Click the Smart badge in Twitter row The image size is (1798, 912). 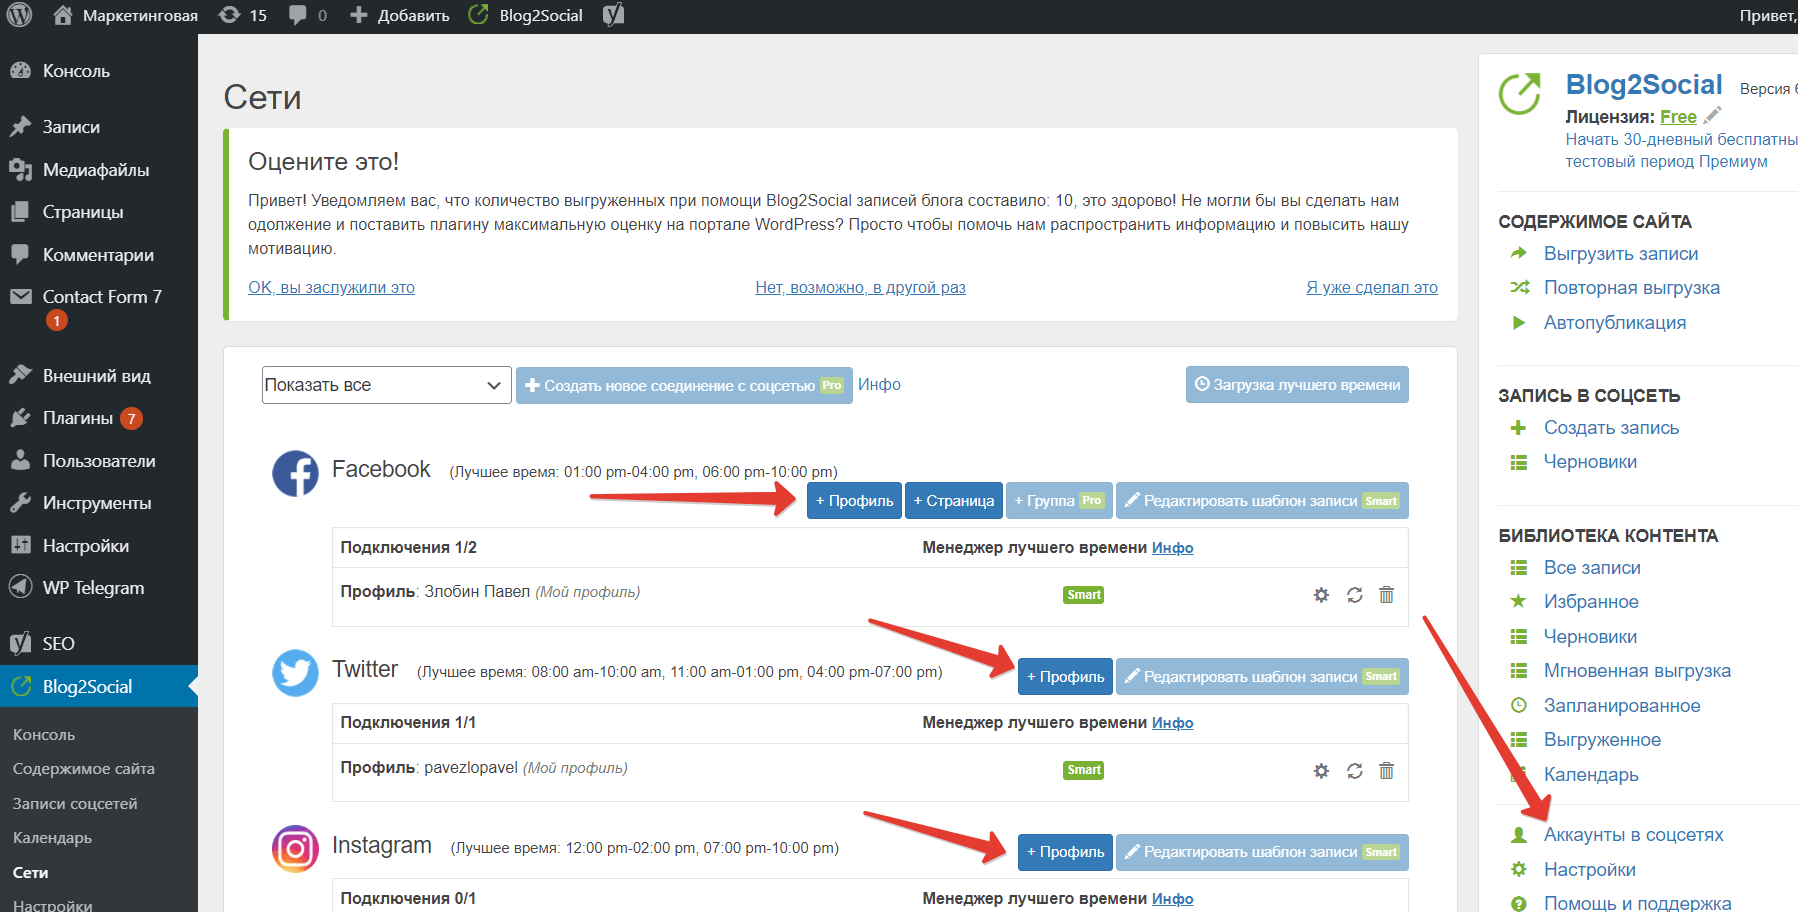point(1084,770)
